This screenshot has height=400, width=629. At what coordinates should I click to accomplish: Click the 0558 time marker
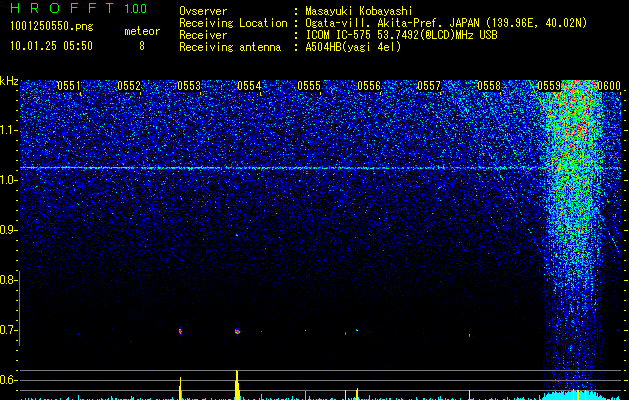tap(489, 86)
